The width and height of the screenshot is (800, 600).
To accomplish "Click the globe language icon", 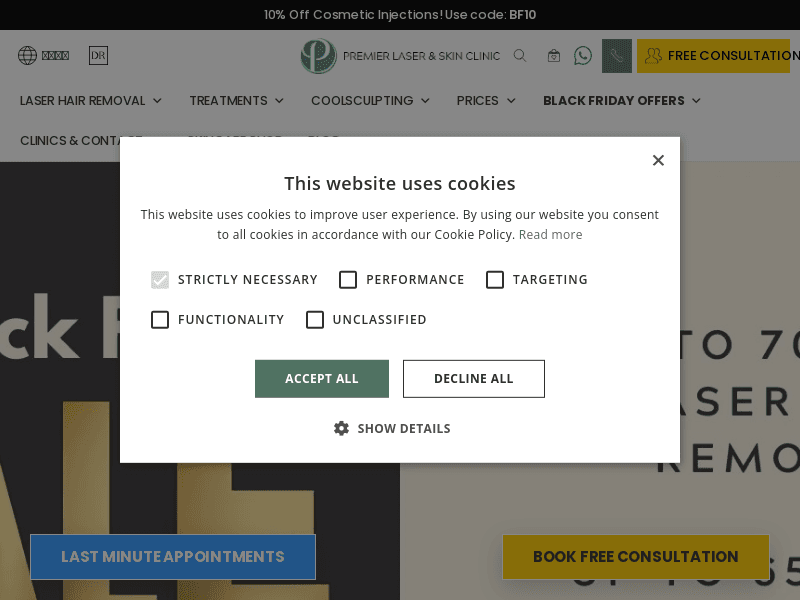I will tap(27, 56).
